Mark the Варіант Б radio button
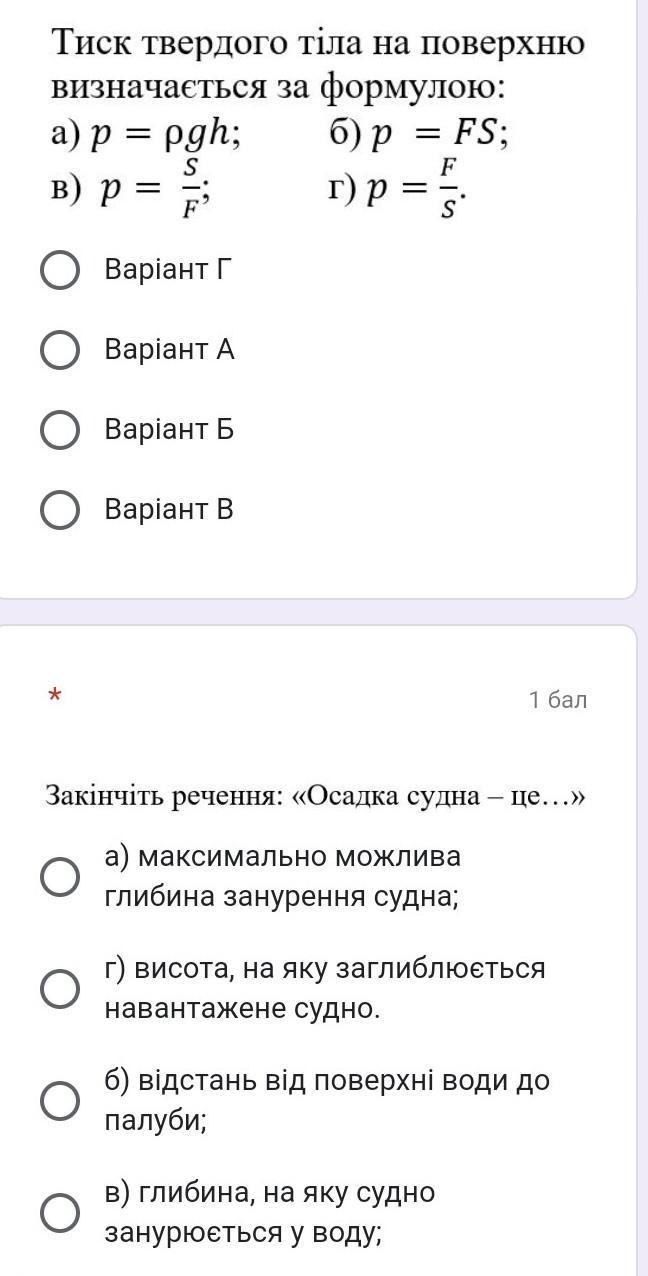This screenshot has height=1276, width=648. (x=60, y=430)
